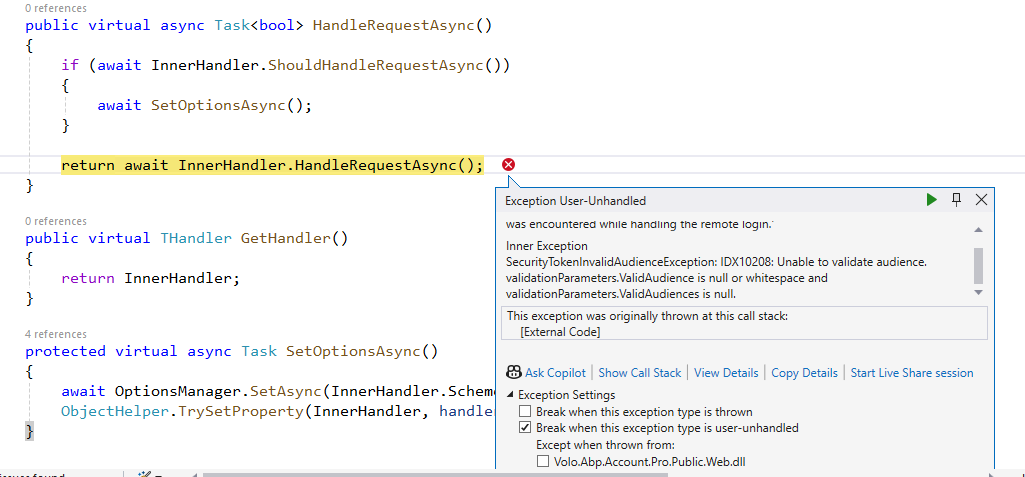Open Show Call Stack link
The height and width of the screenshot is (477, 1025).
point(639,373)
